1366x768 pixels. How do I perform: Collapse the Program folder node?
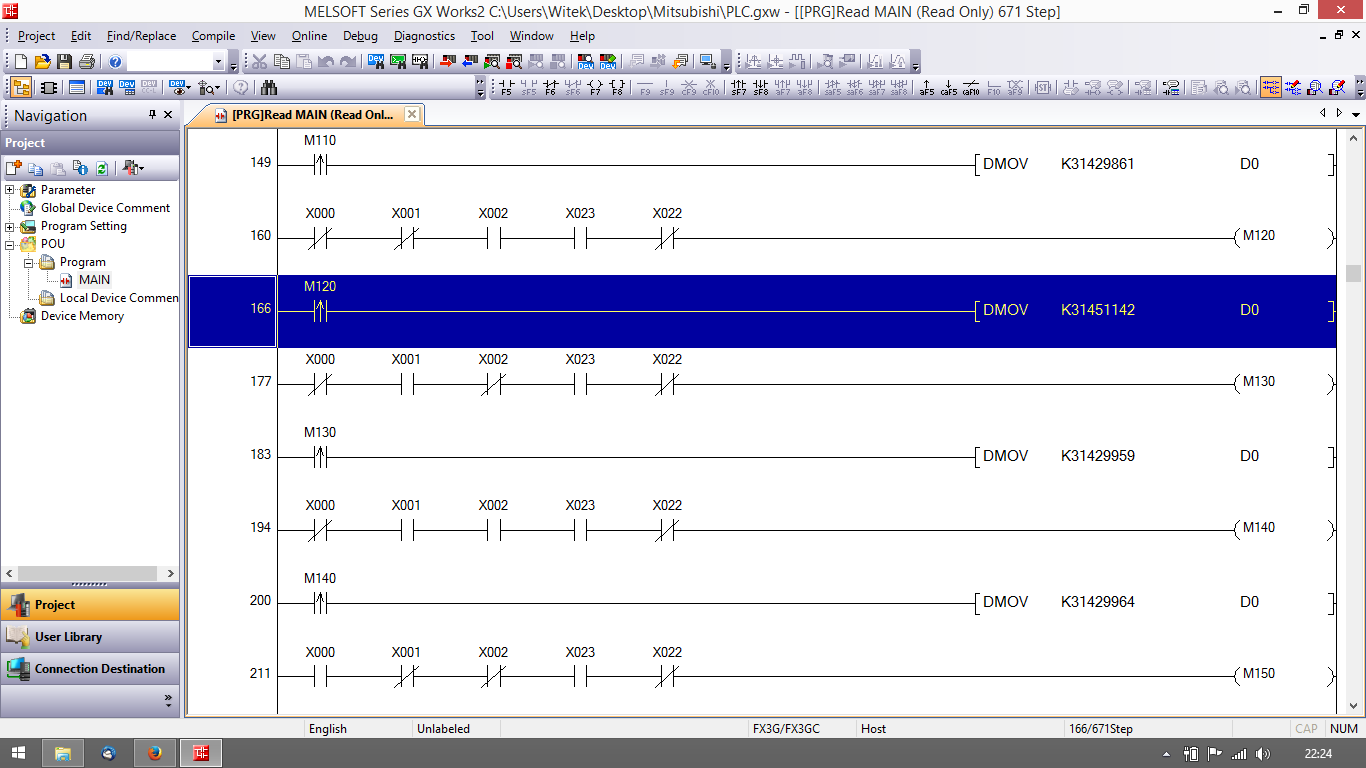coord(28,262)
